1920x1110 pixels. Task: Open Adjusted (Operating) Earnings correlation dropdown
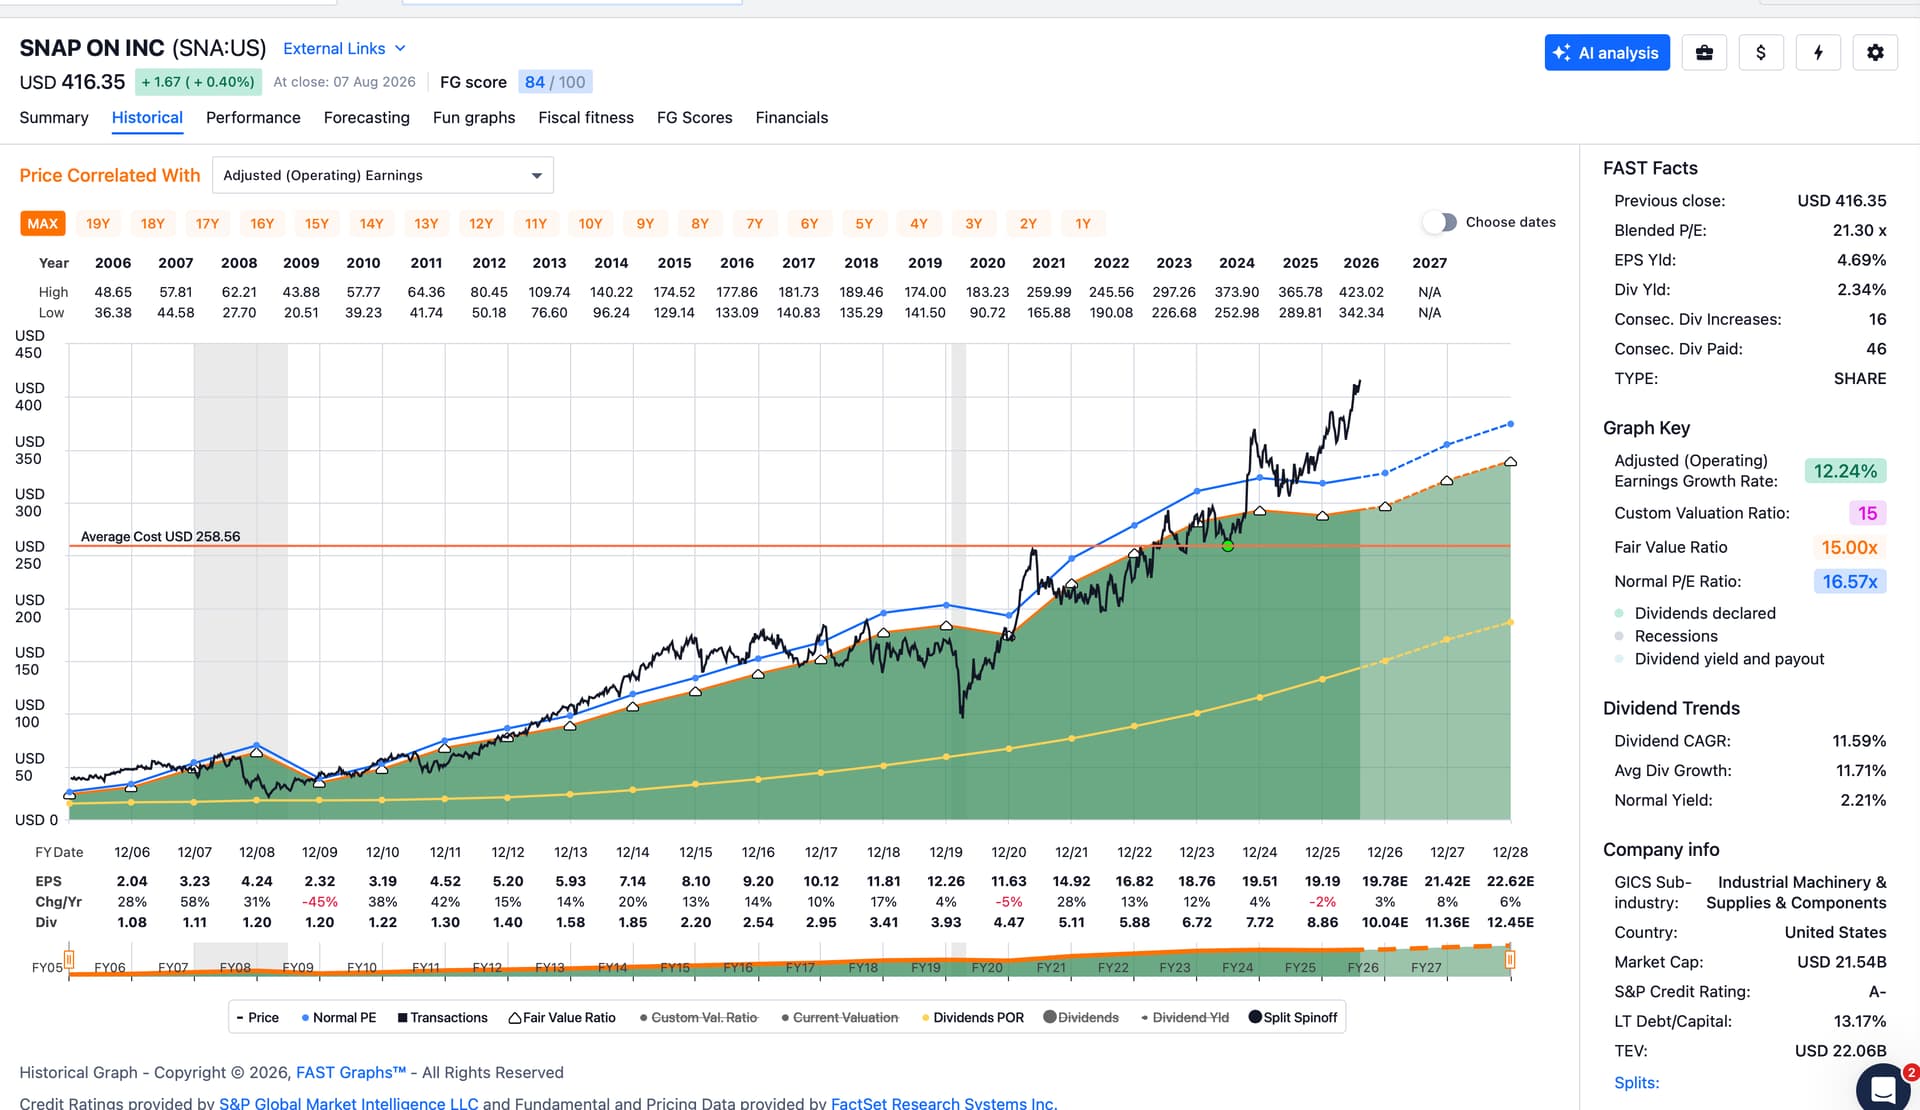(x=383, y=175)
